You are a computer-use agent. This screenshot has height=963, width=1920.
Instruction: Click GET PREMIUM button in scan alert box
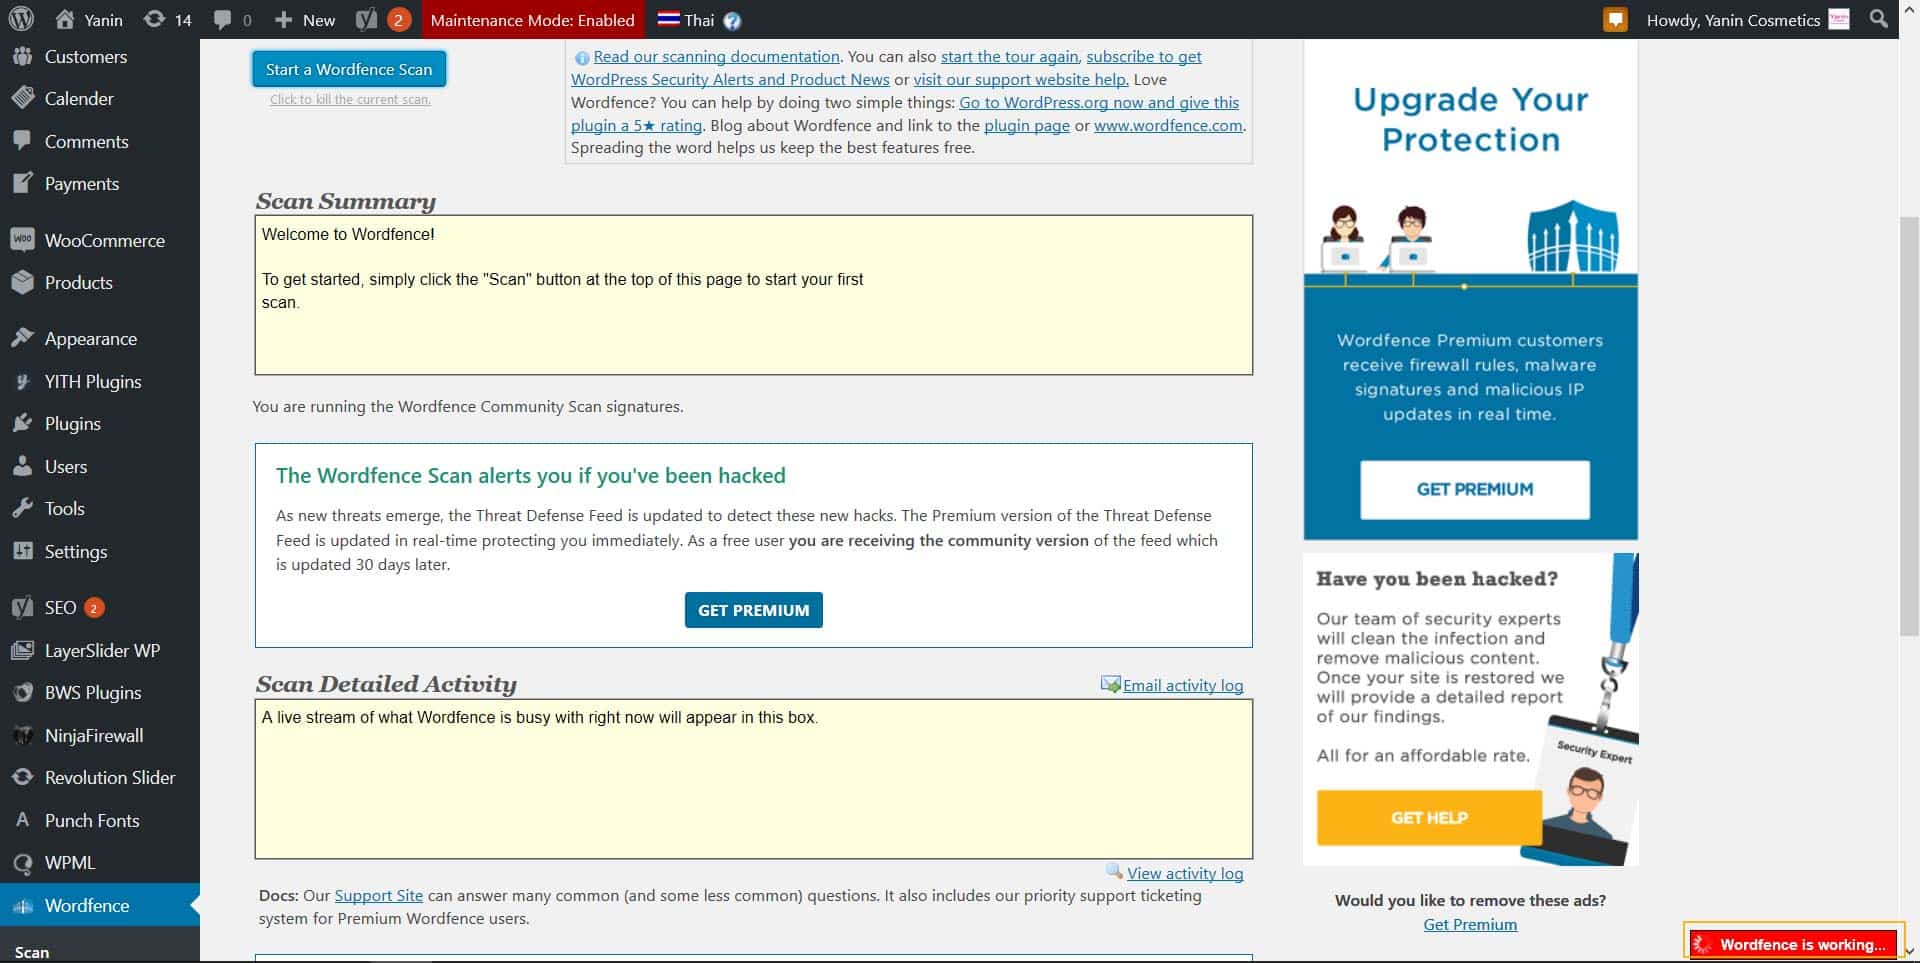753,610
